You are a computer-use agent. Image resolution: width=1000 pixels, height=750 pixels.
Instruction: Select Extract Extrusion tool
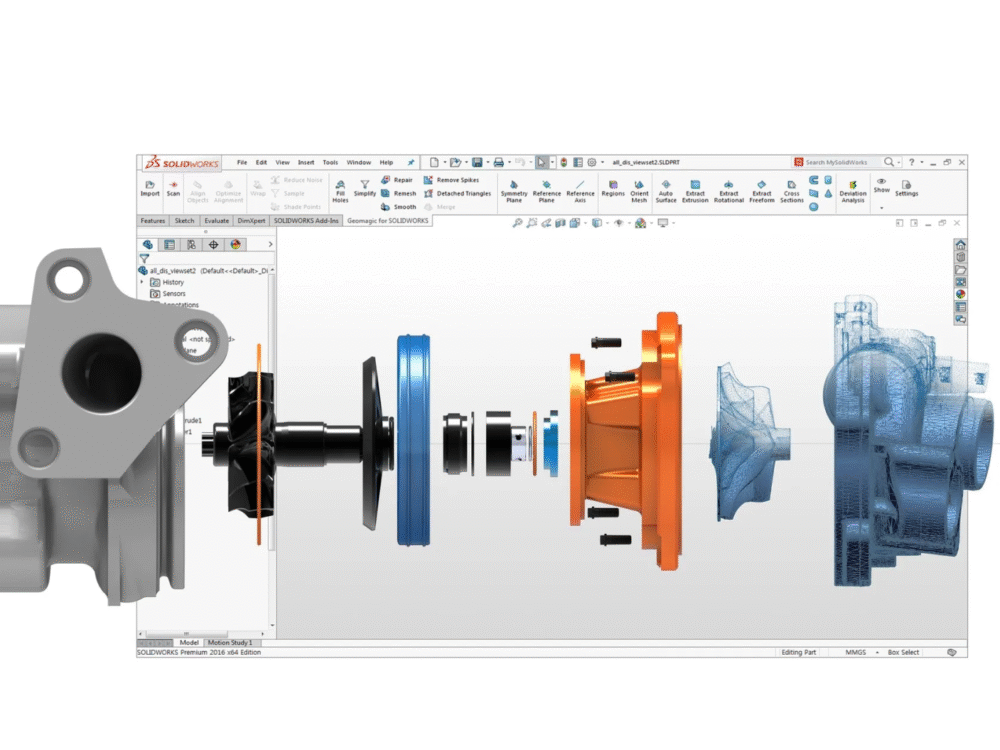click(695, 191)
